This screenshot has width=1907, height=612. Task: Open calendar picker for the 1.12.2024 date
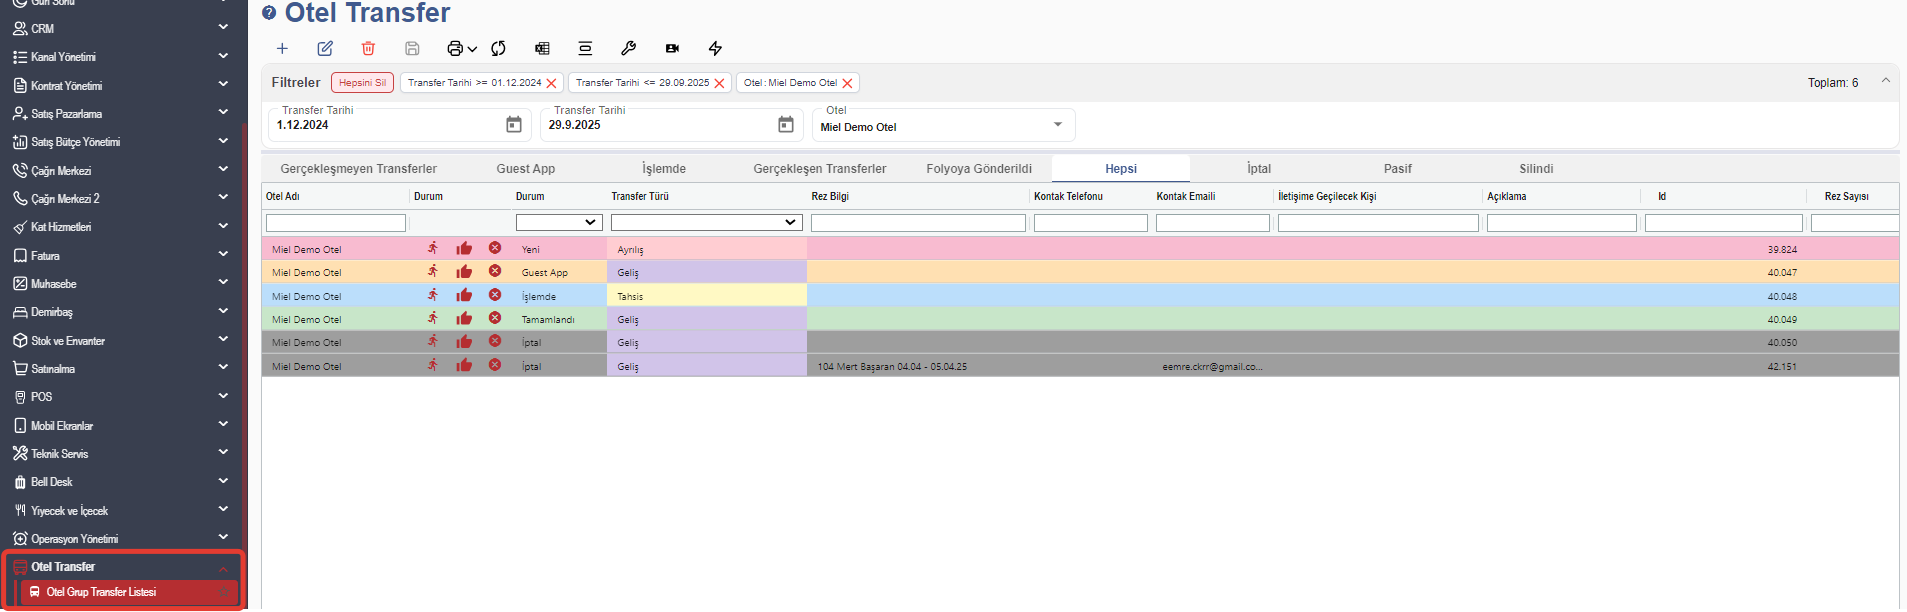(x=513, y=125)
